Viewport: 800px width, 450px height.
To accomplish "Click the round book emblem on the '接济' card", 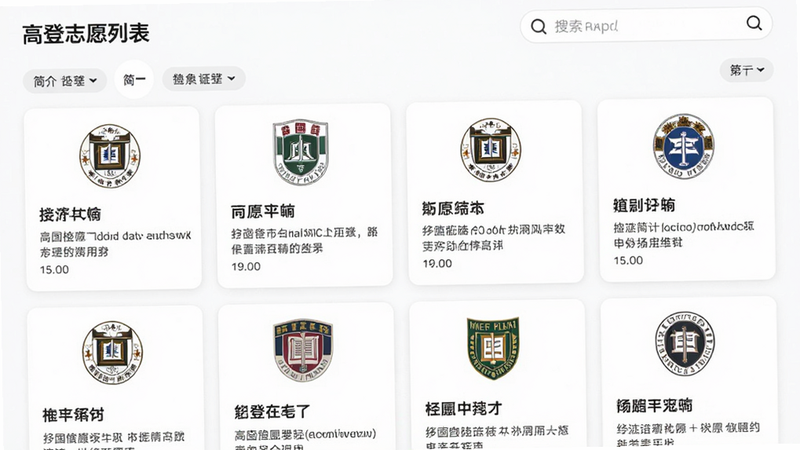I will [x=110, y=156].
